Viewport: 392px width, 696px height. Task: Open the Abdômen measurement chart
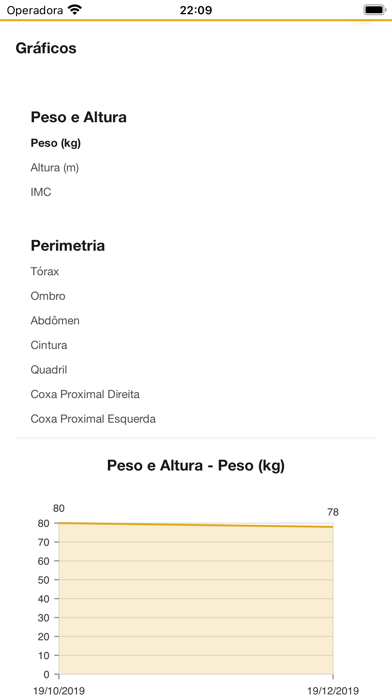(x=55, y=320)
